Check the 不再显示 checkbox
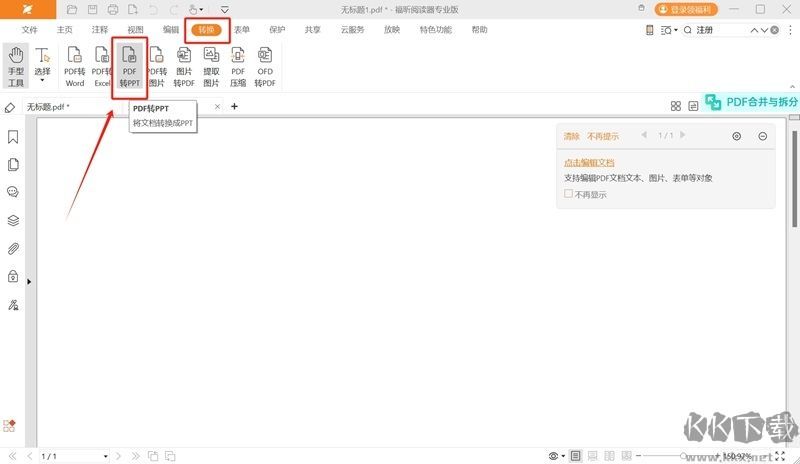800x464 pixels. [568, 194]
